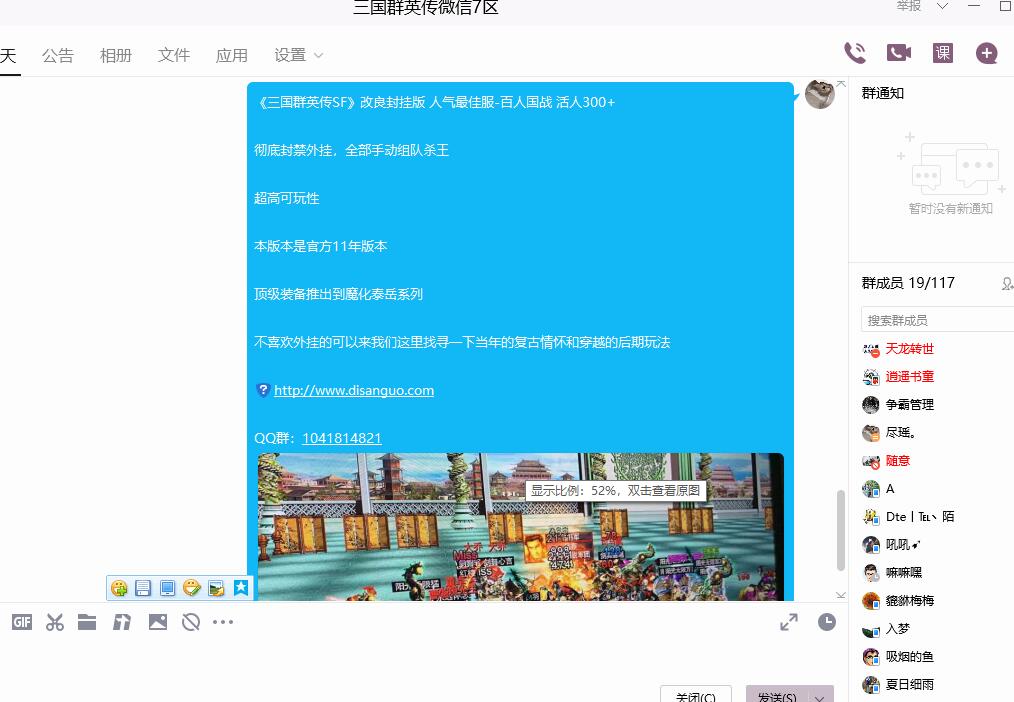
Task: Click the game screenshot image in message
Action: pos(521,527)
